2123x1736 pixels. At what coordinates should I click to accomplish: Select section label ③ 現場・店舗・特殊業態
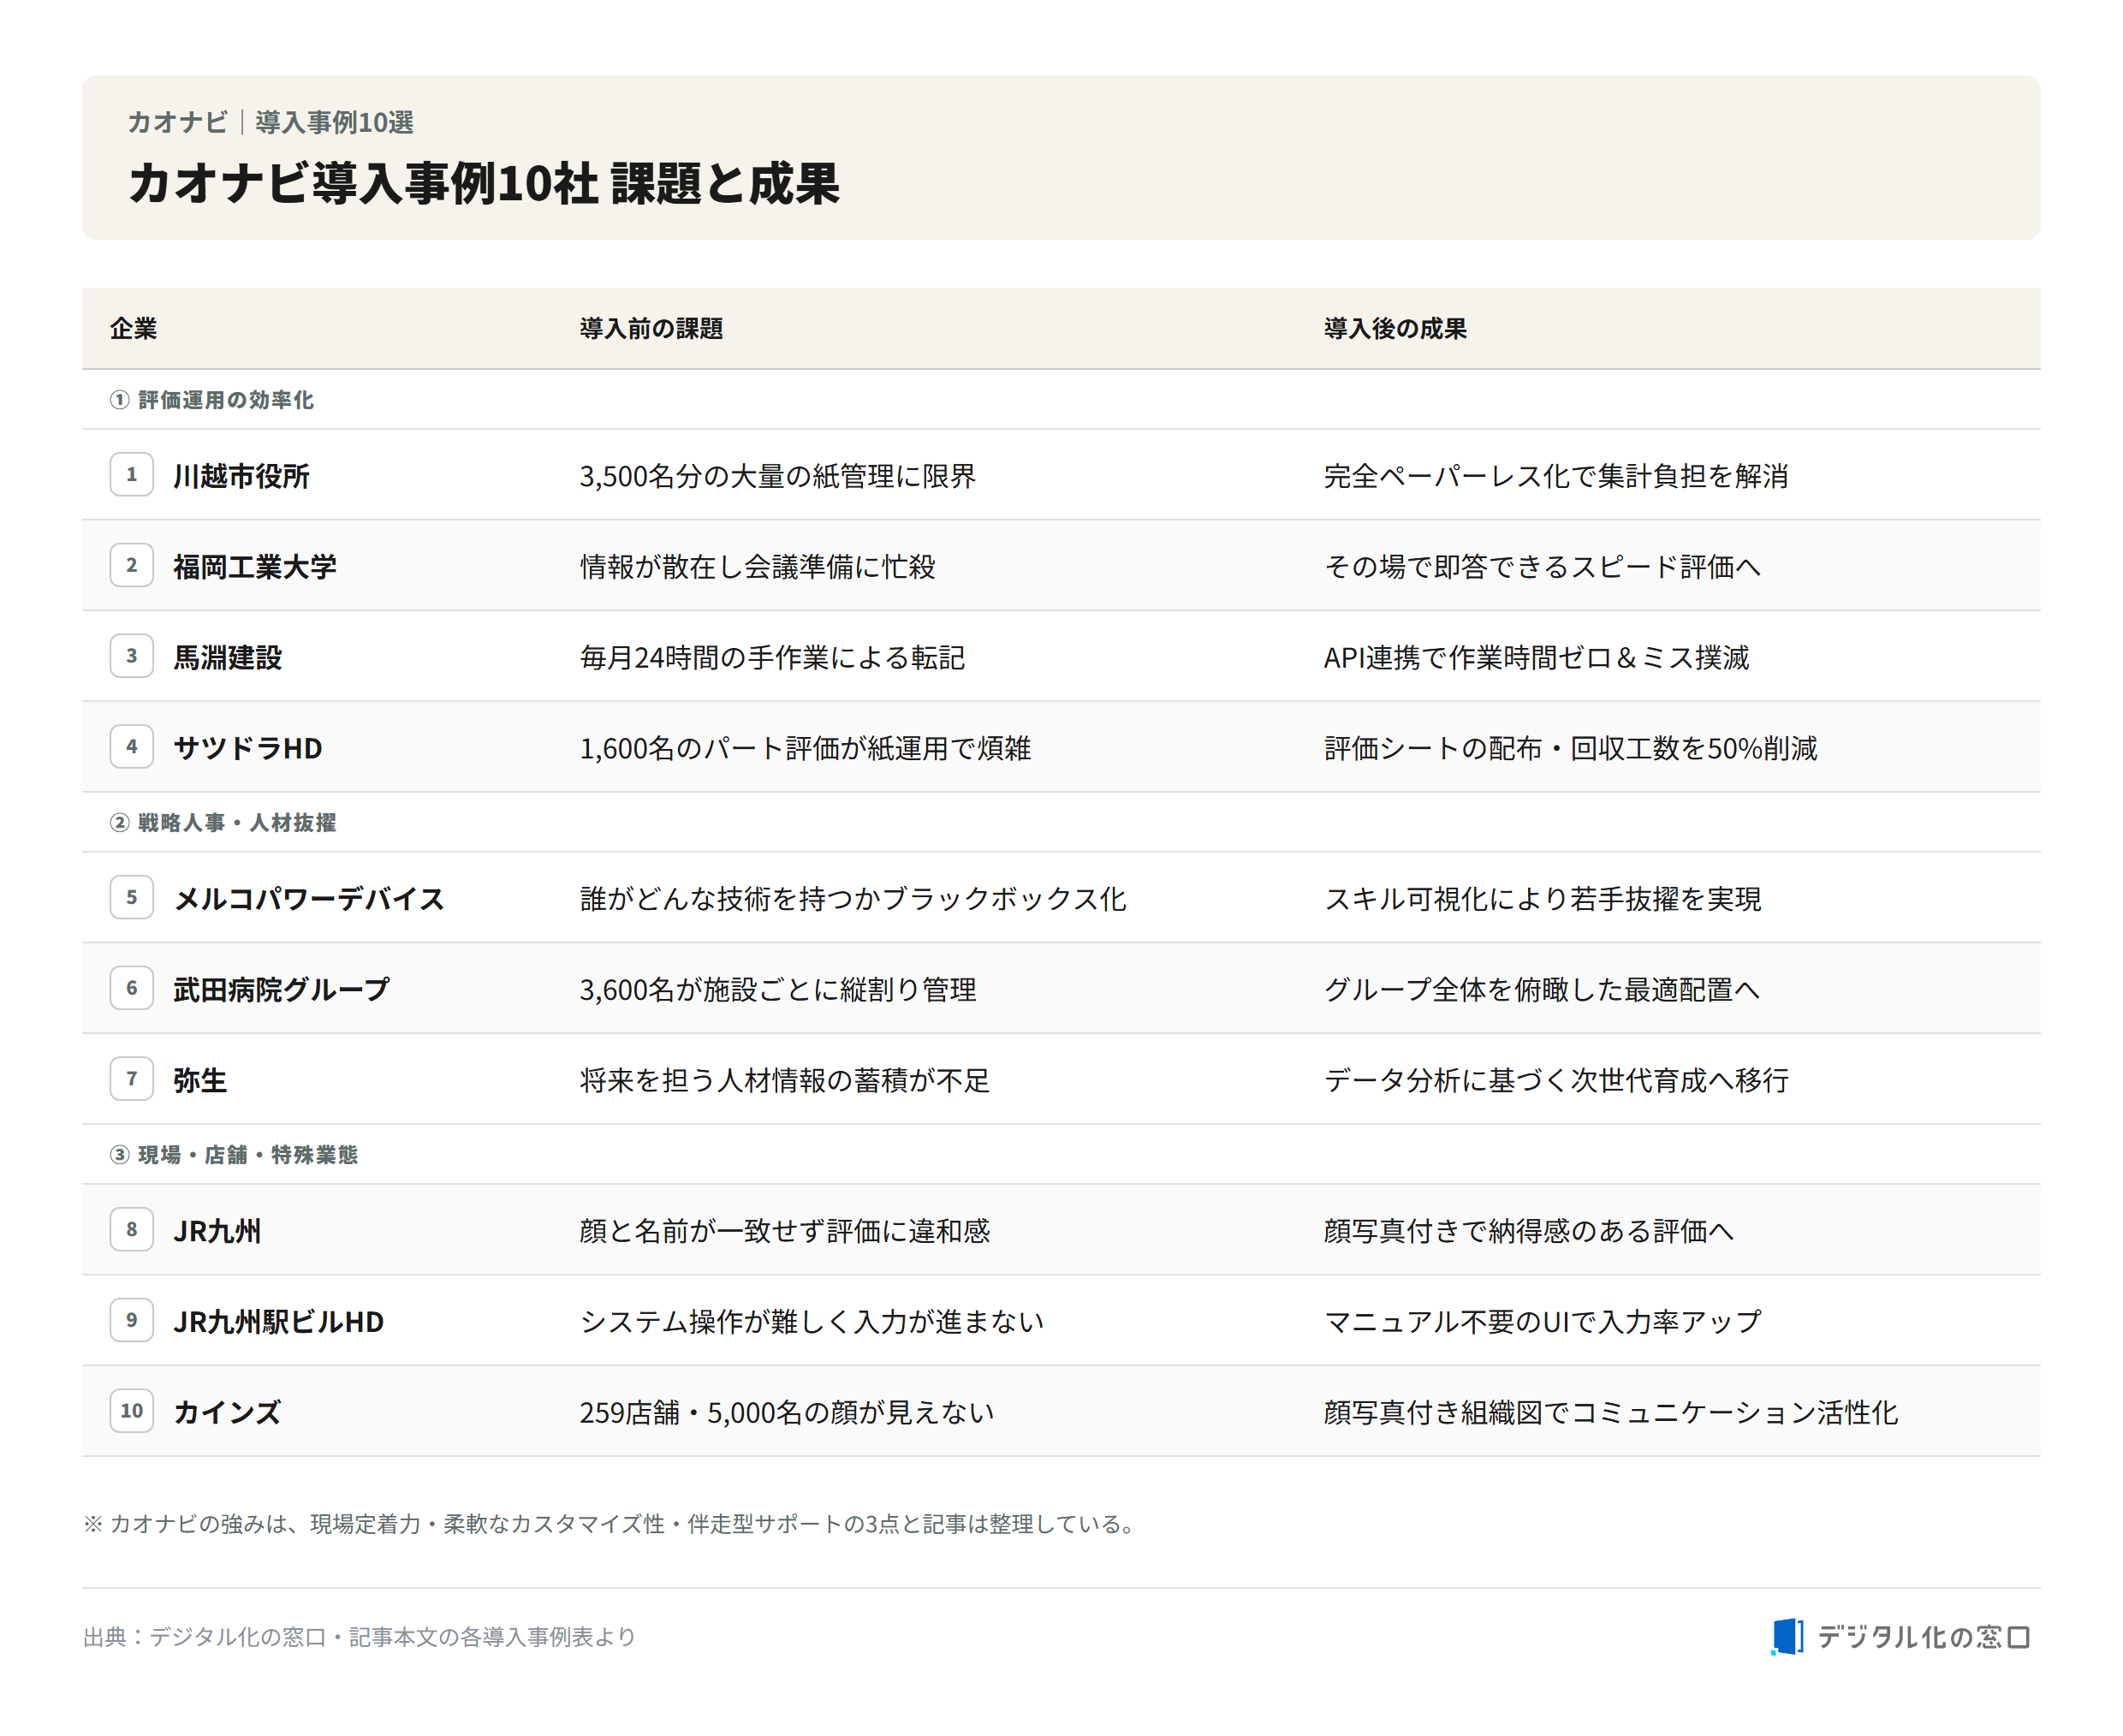click(233, 1154)
